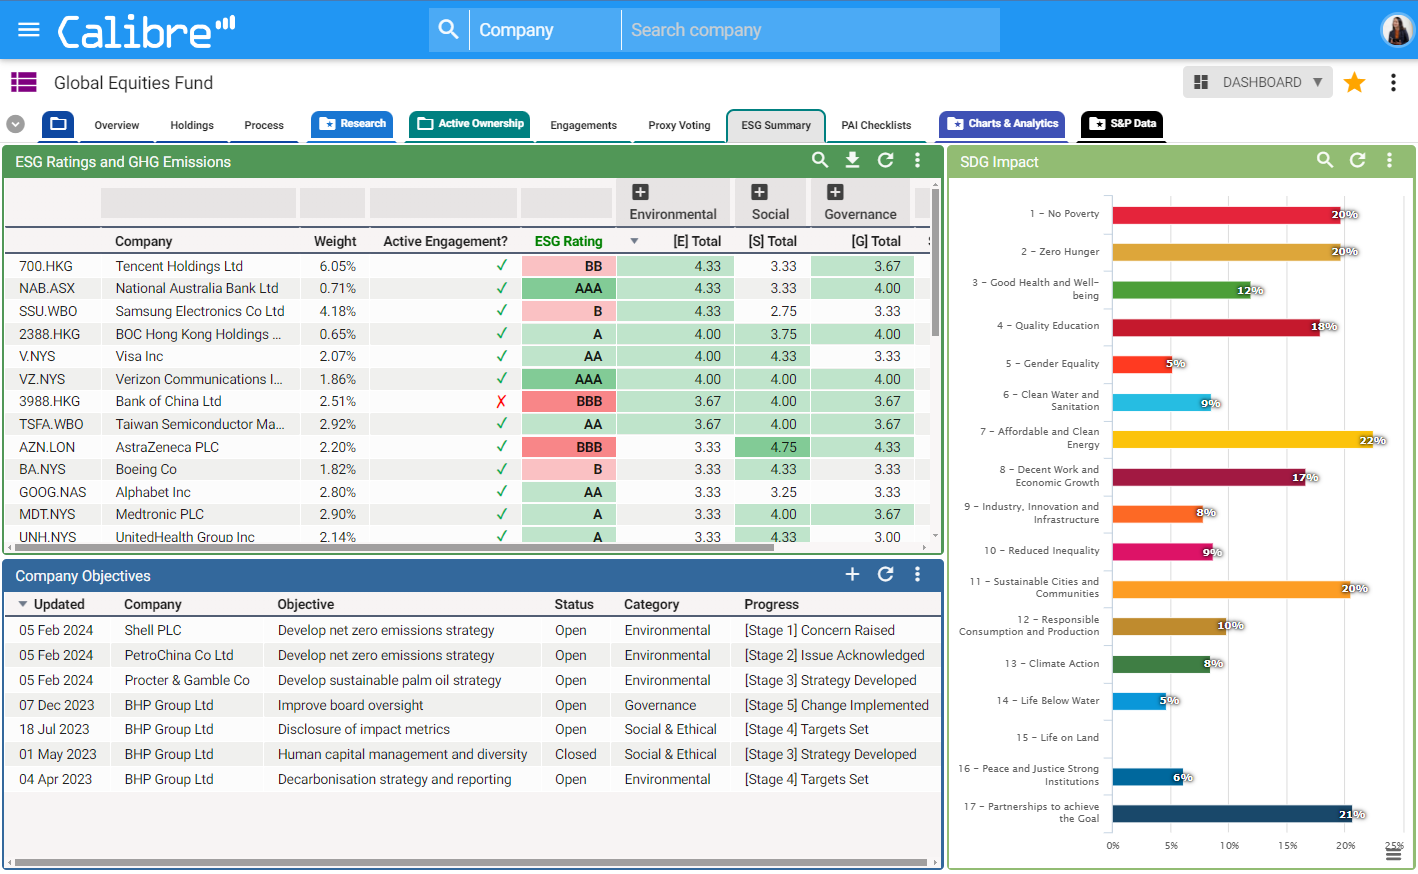Toggle Active Engagement check for Boeing Co

click(501, 469)
